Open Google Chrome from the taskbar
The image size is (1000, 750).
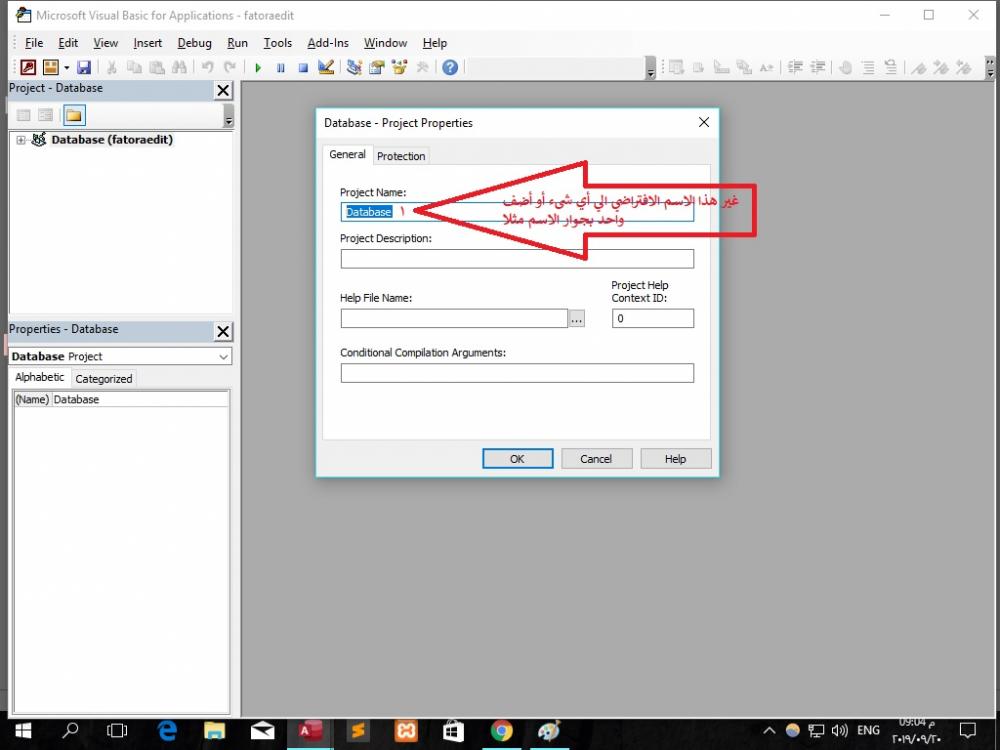(501, 731)
